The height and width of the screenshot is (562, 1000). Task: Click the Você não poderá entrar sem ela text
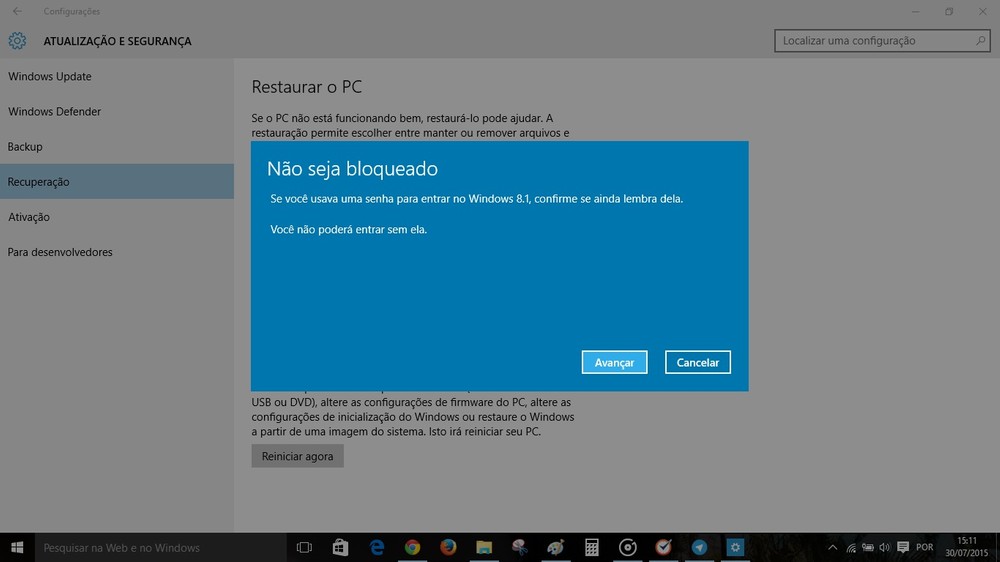pos(348,230)
